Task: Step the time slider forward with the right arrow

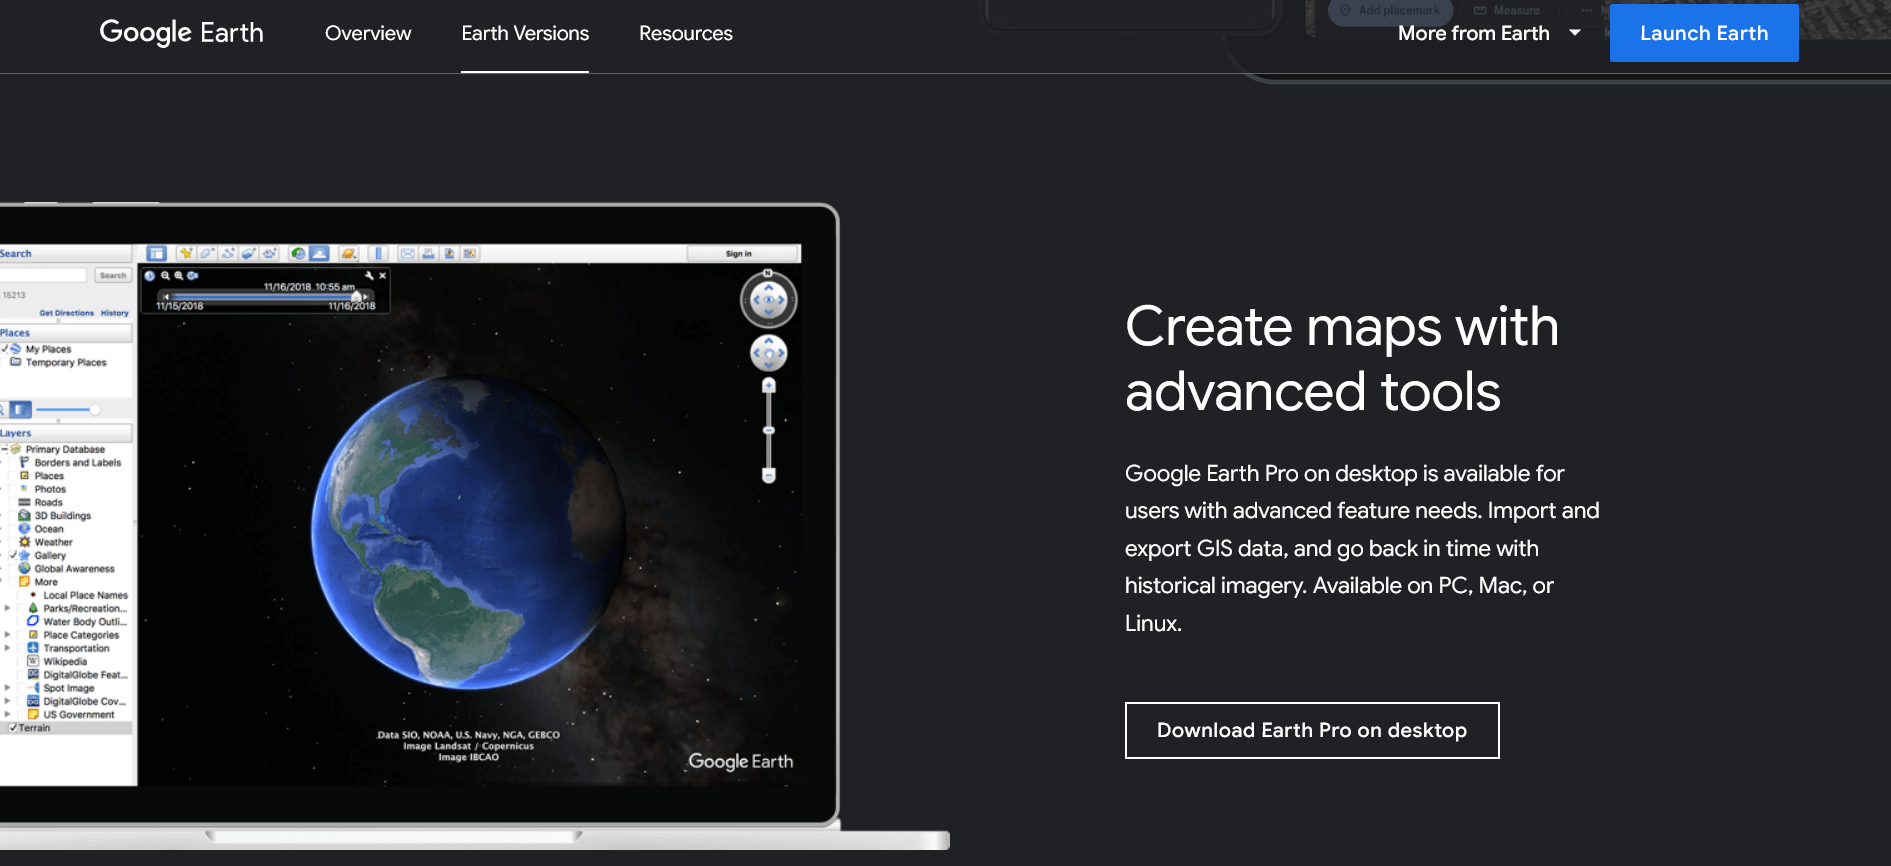Action: [x=366, y=297]
